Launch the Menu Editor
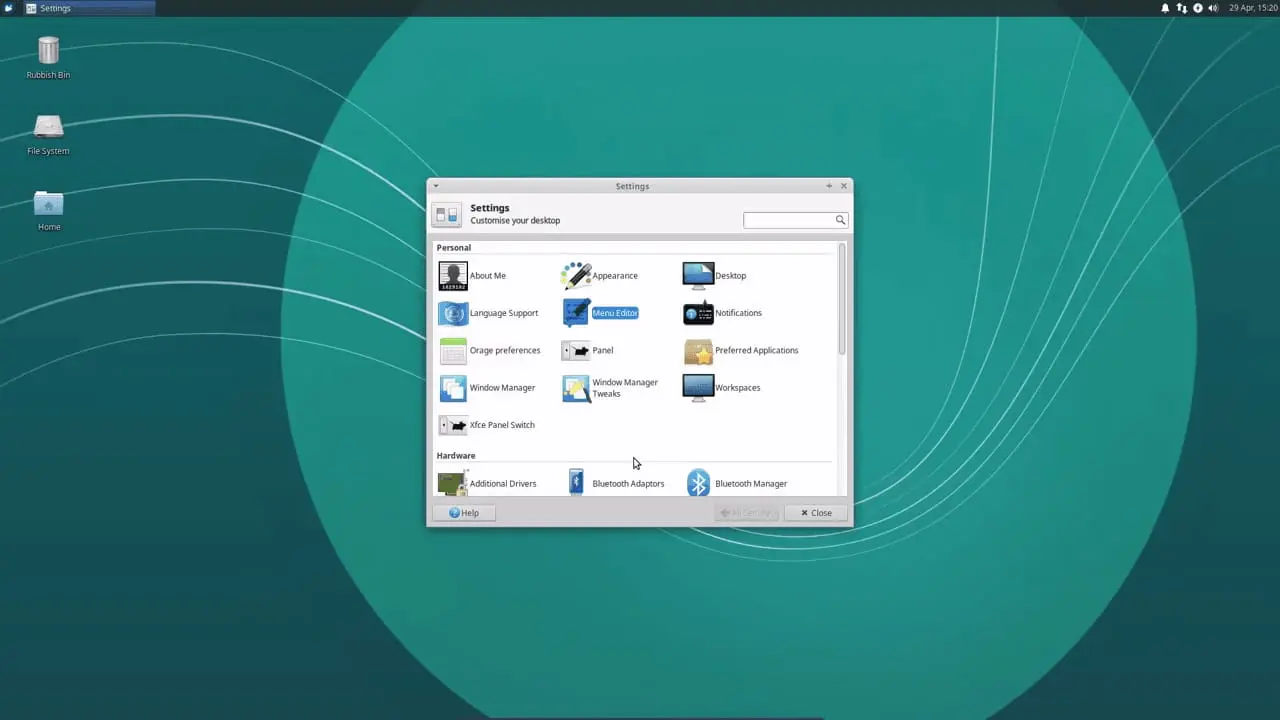This screenshot has width=1280, height=720. [x=601, y=313]
